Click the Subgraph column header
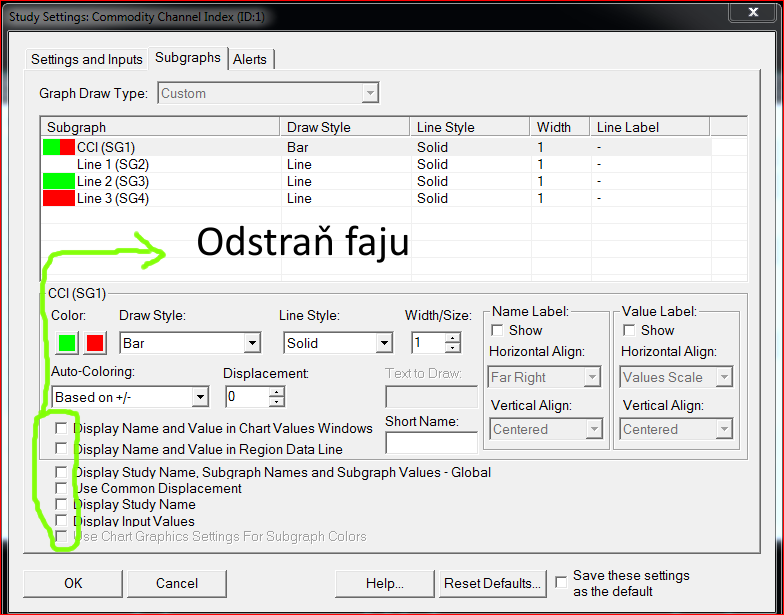Viewport: 784px width, 615px height. click(160, 127)
